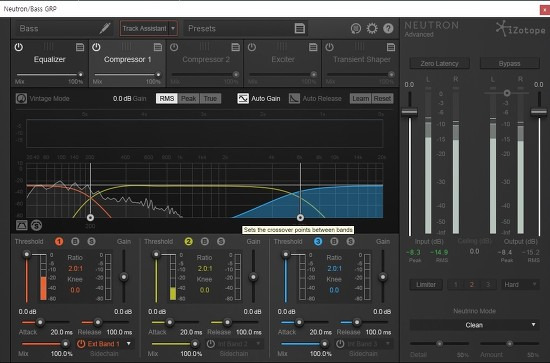Click the Compressor 1 Mix slider

(x=127, y=74)
